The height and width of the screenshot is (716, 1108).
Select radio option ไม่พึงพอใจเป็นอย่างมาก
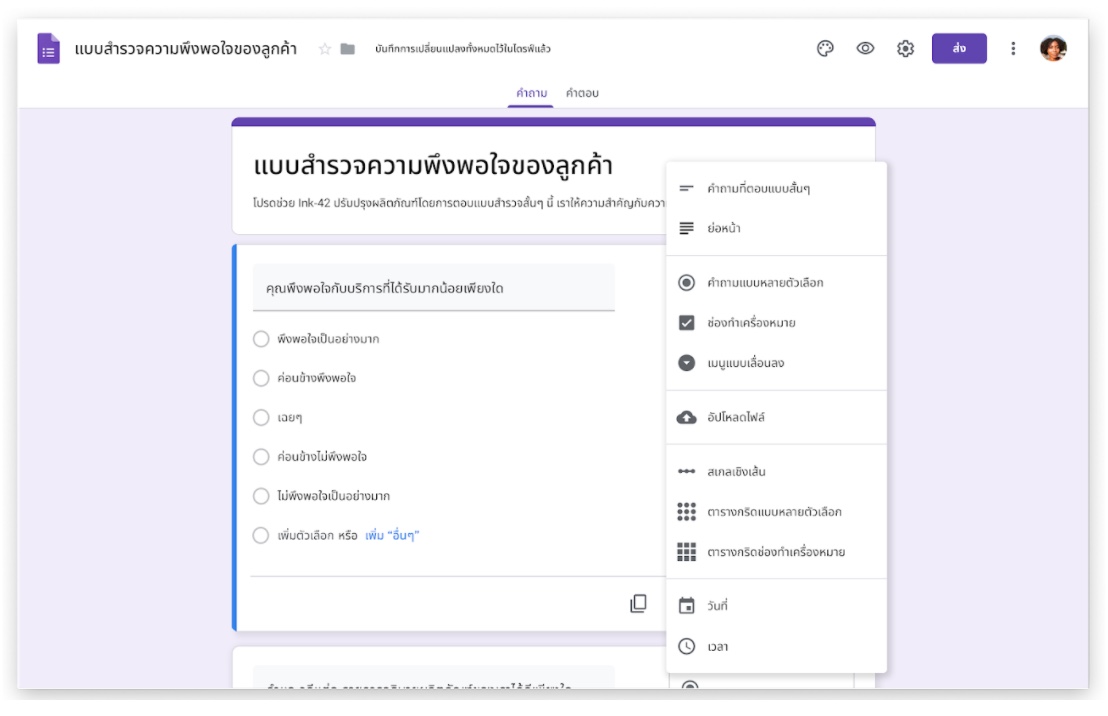[261, 496]
